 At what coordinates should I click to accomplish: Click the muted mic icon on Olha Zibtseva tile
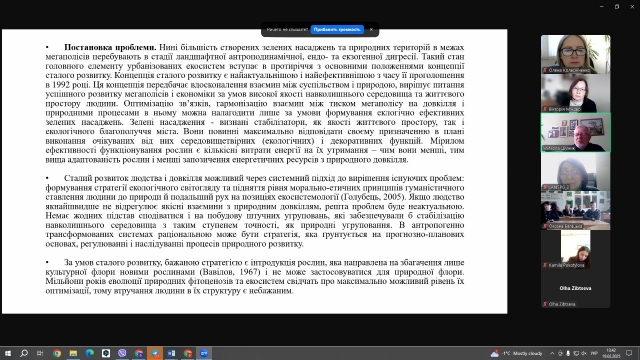(545, 304)
